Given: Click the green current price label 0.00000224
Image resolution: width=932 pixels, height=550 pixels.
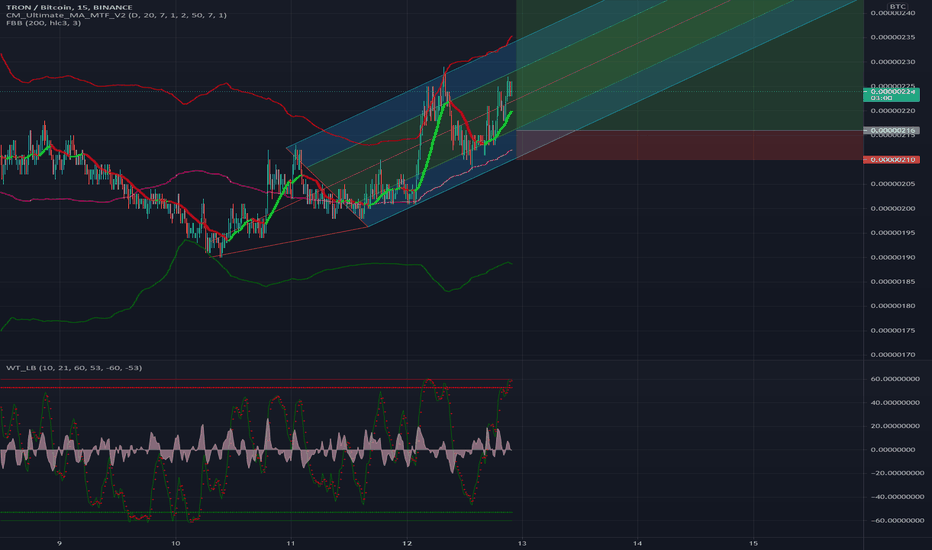Looking at the screenshot, I should click(891, 94).
